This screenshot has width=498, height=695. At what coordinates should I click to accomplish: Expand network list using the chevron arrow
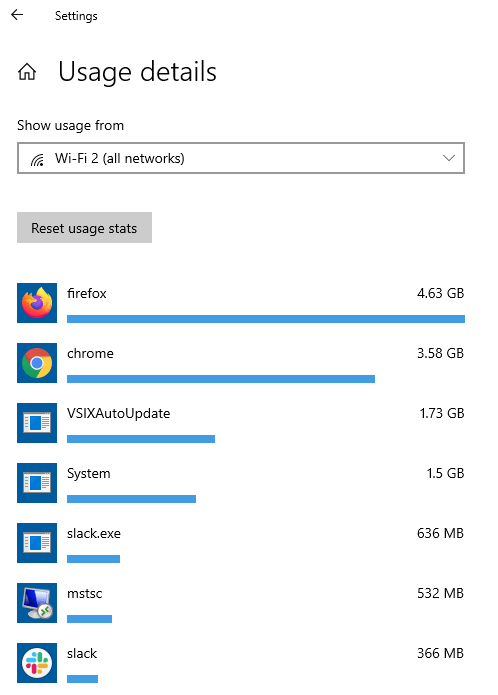click(449, 158)
